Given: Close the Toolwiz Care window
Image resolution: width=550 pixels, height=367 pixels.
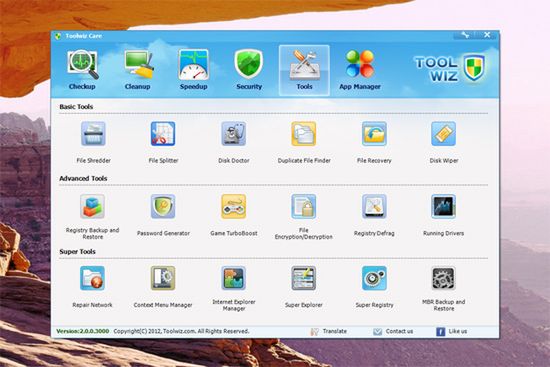Looking at the screenshot, I should click(487, 35).
